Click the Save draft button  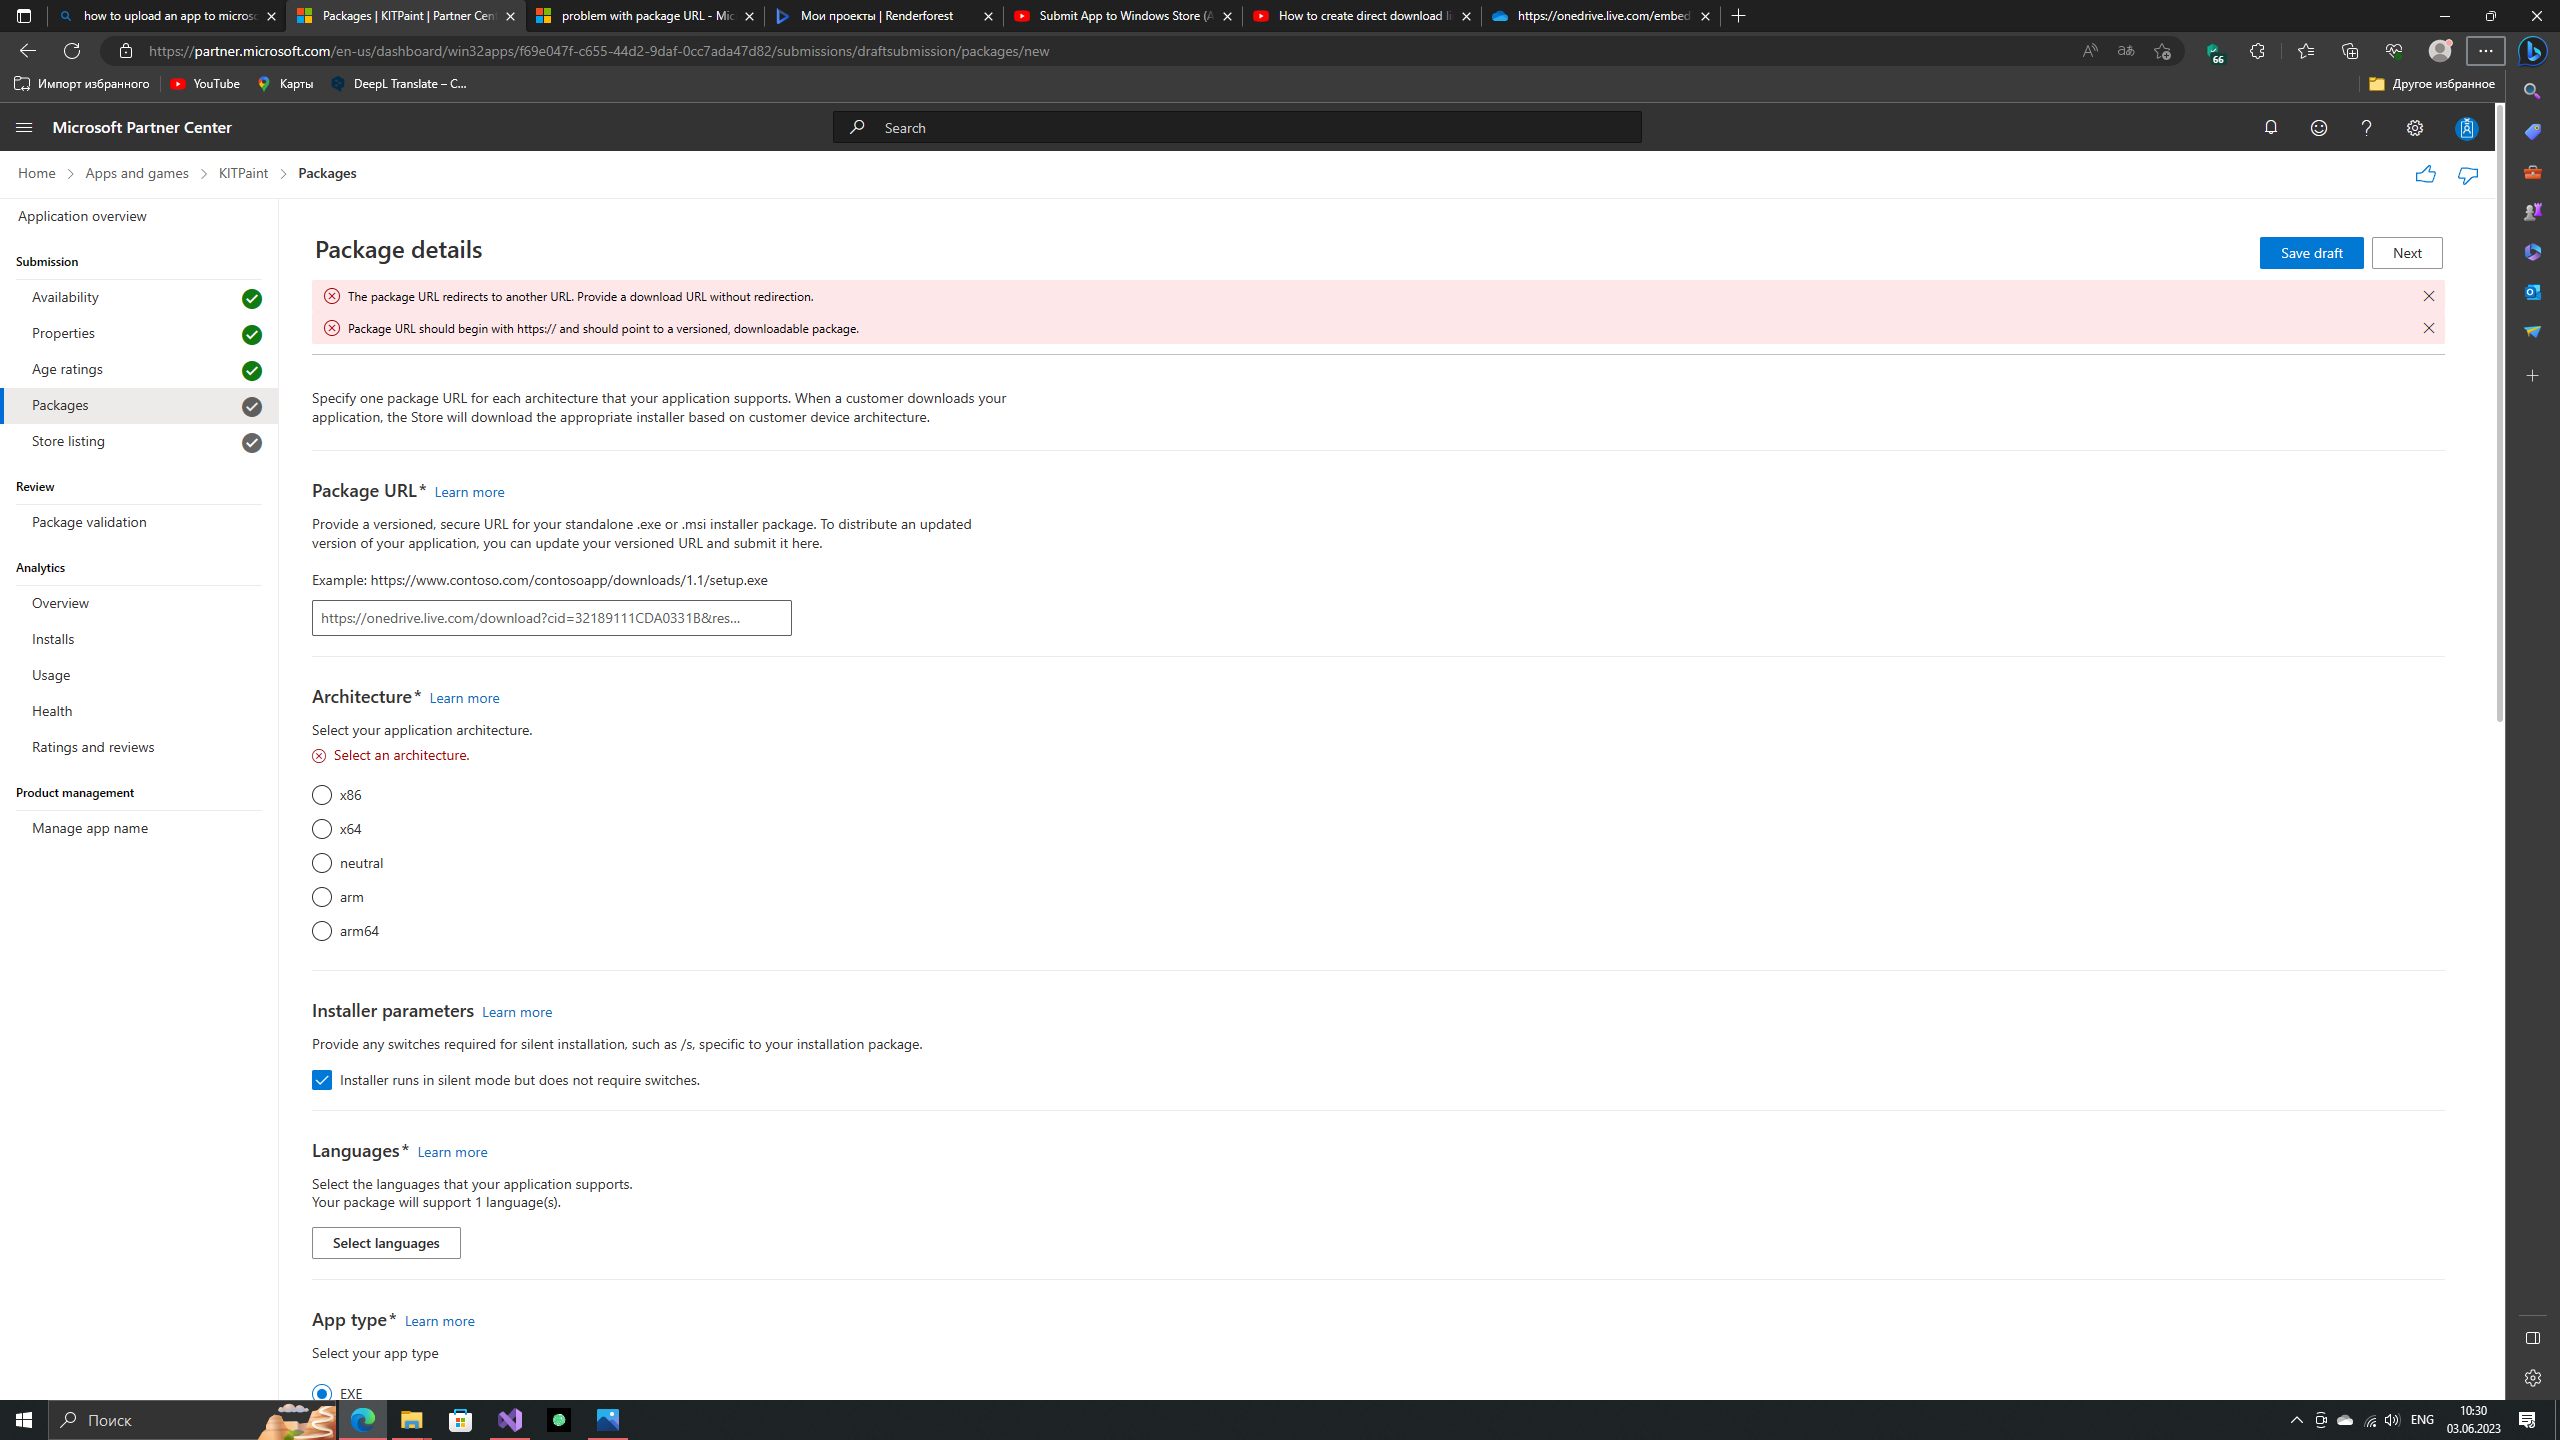click(2311, 252)
